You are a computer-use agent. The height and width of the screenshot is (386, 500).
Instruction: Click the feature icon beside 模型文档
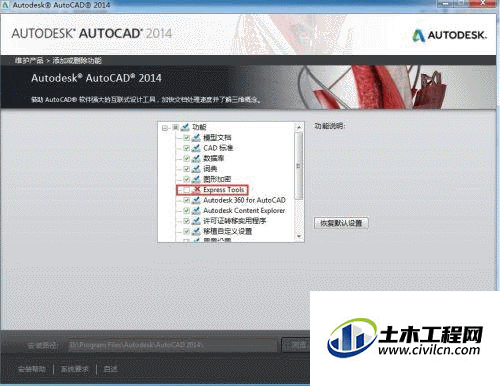(x=196, y=137)
